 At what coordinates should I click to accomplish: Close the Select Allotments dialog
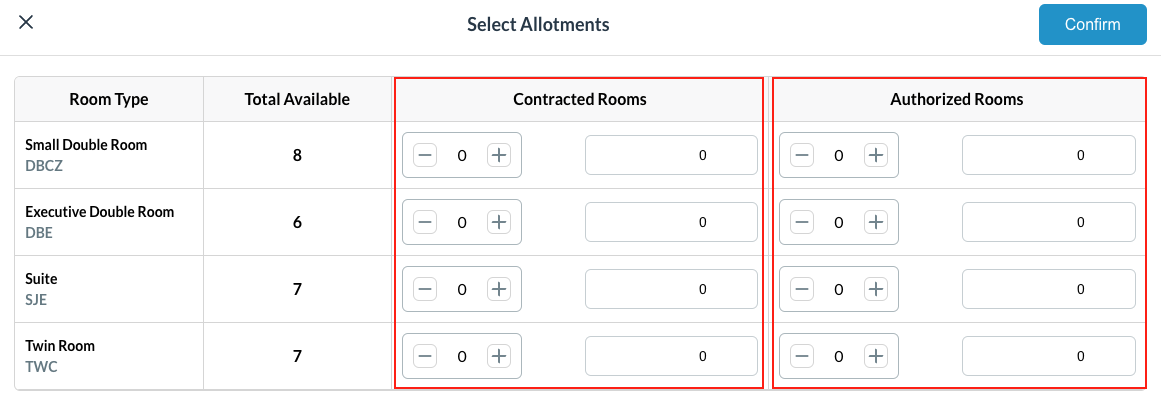point(26,23)
